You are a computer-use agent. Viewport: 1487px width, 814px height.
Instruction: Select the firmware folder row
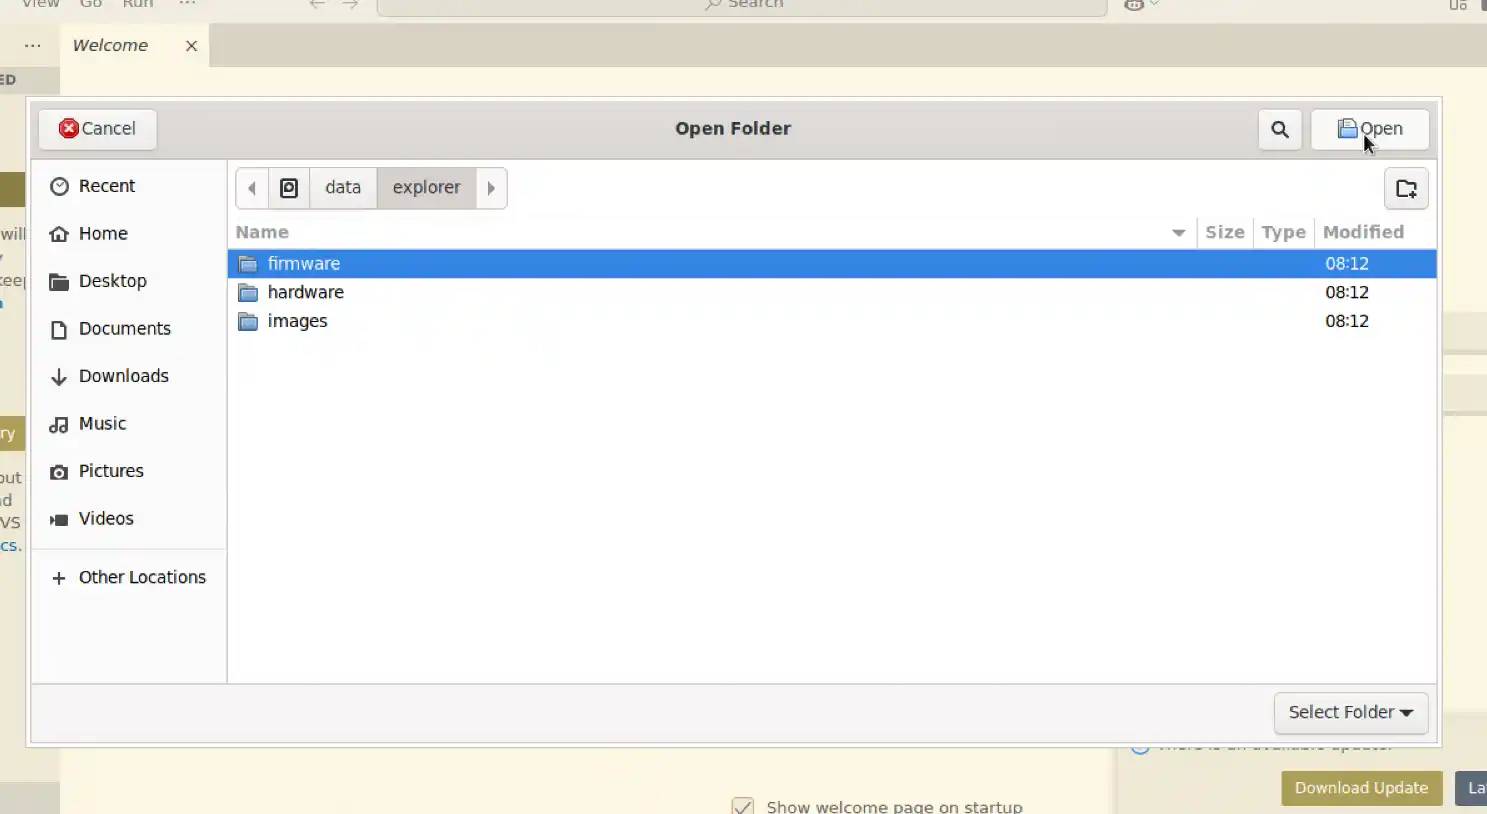832,264
